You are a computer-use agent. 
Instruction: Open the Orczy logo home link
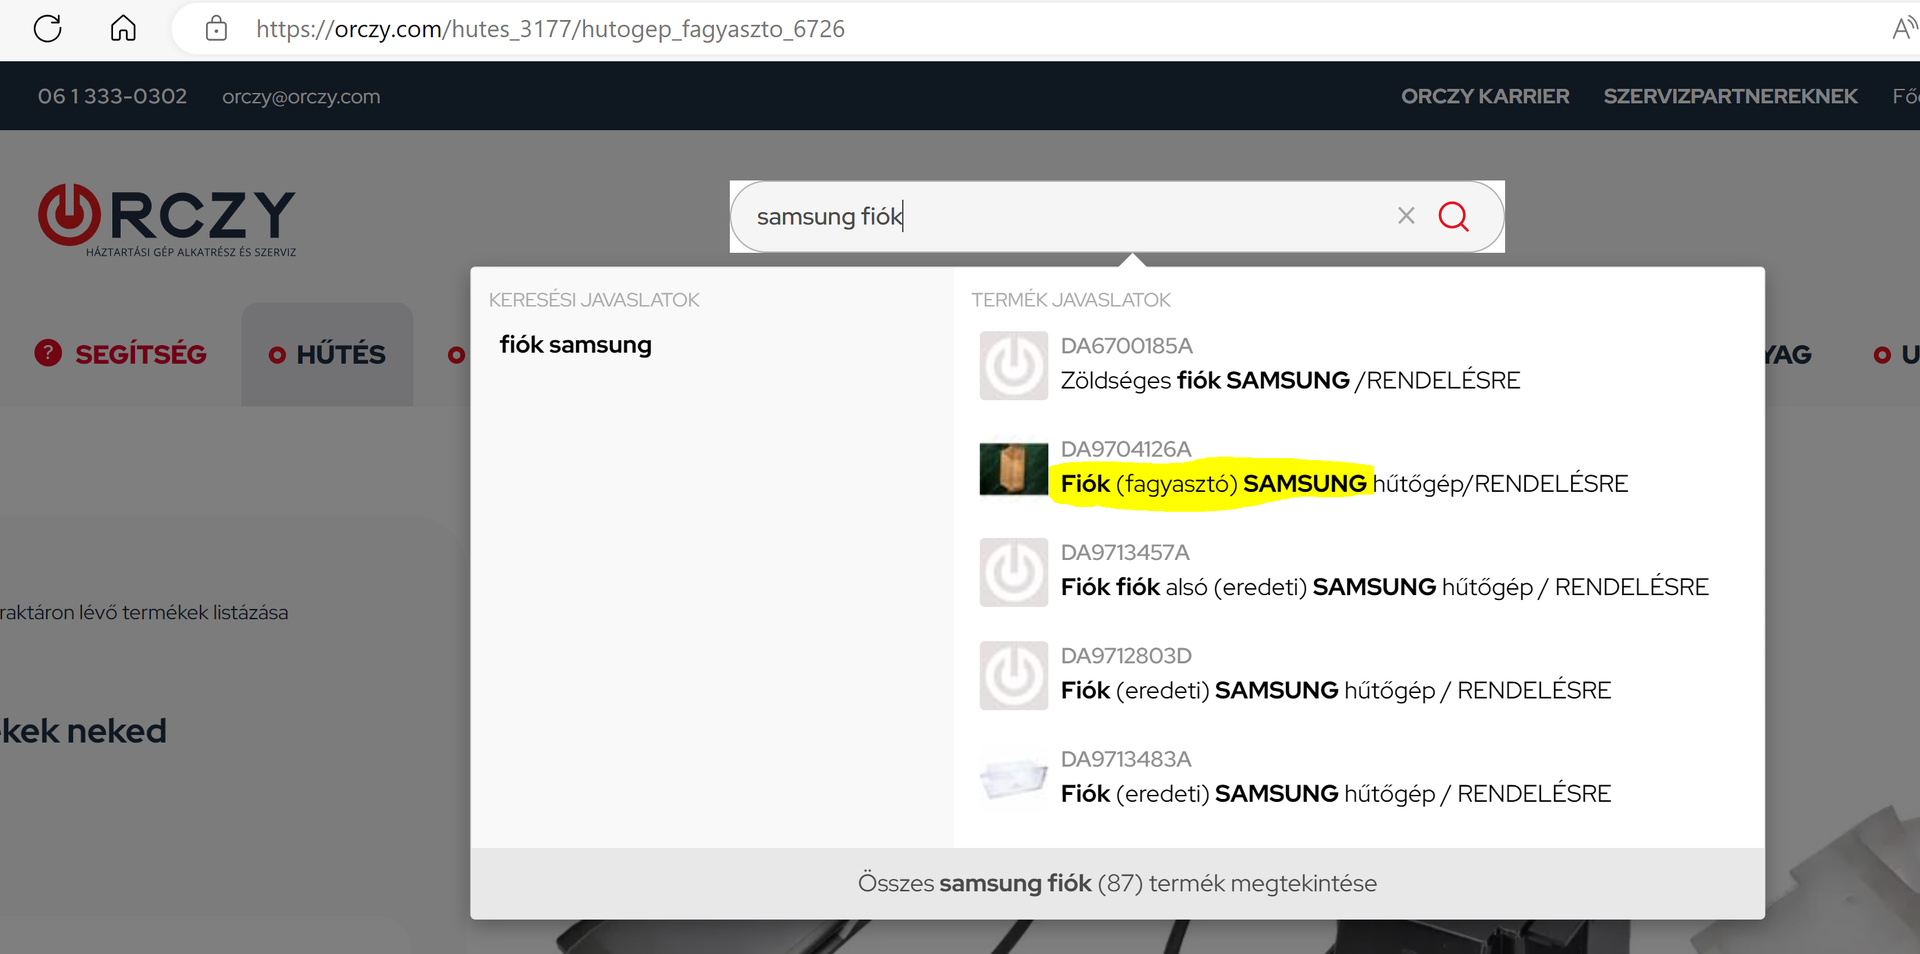(167, 220)
